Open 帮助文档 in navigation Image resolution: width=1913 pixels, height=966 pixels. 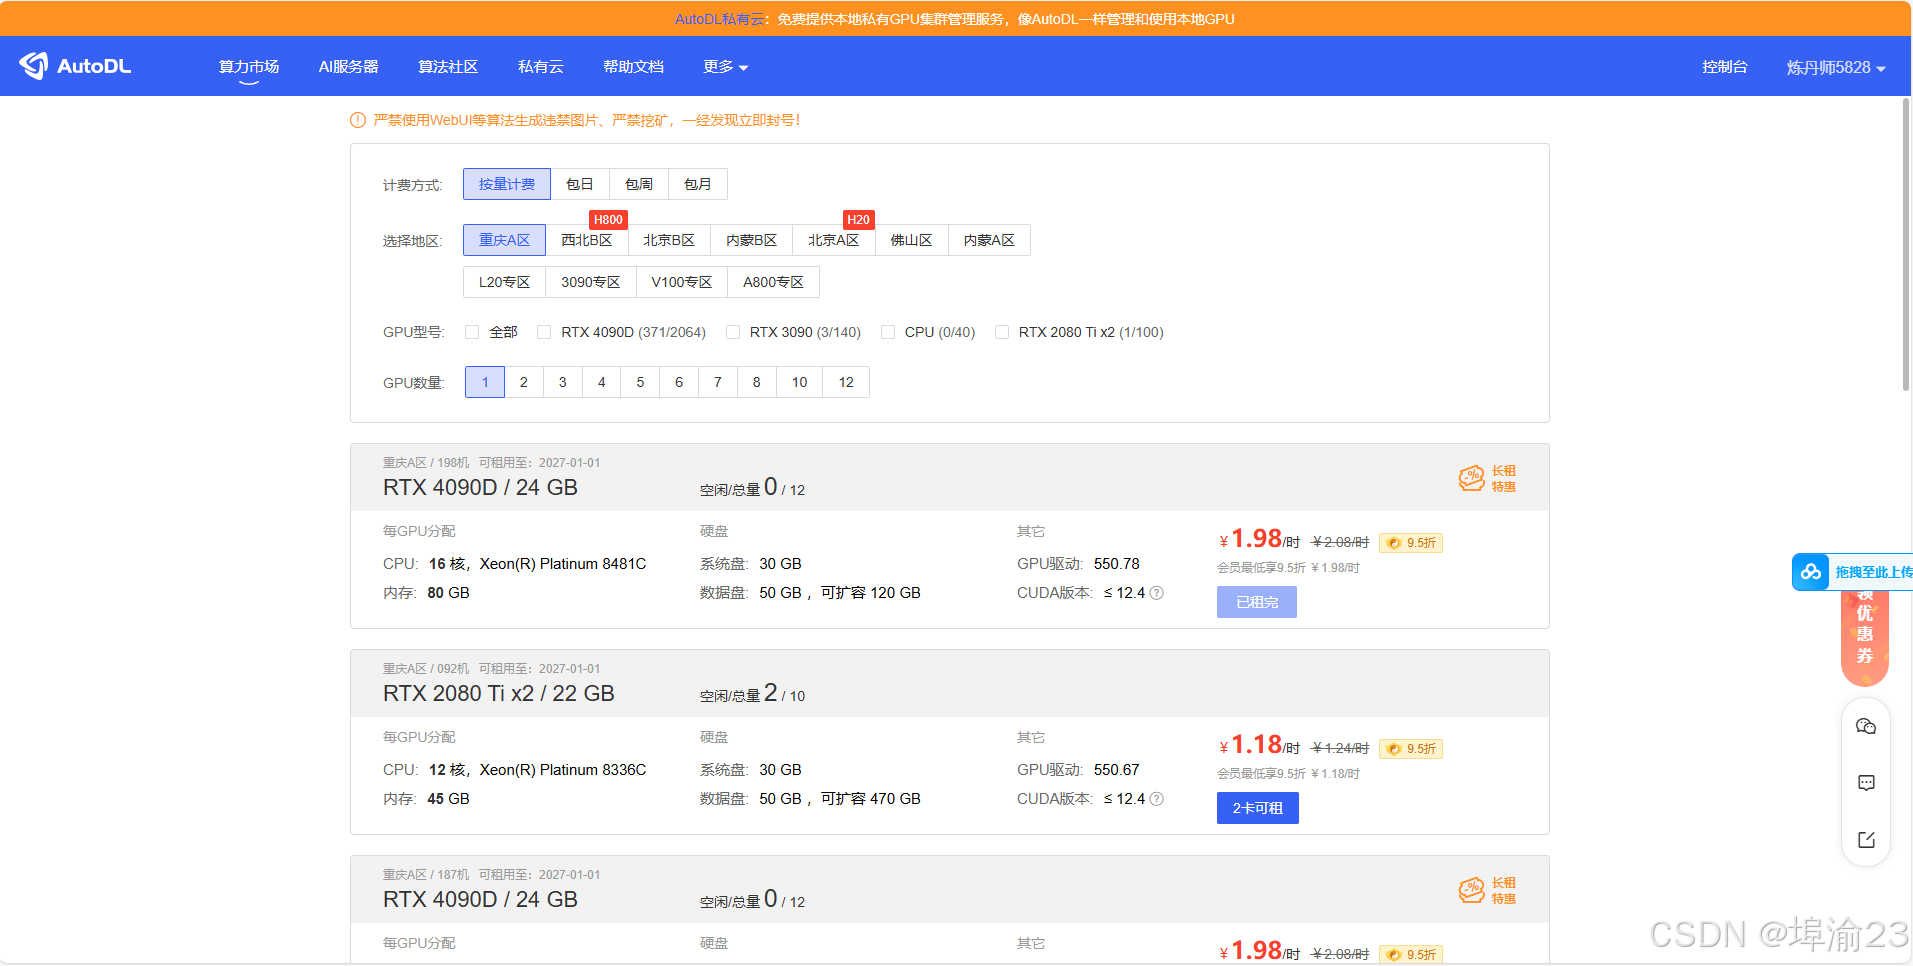[634, 67]
